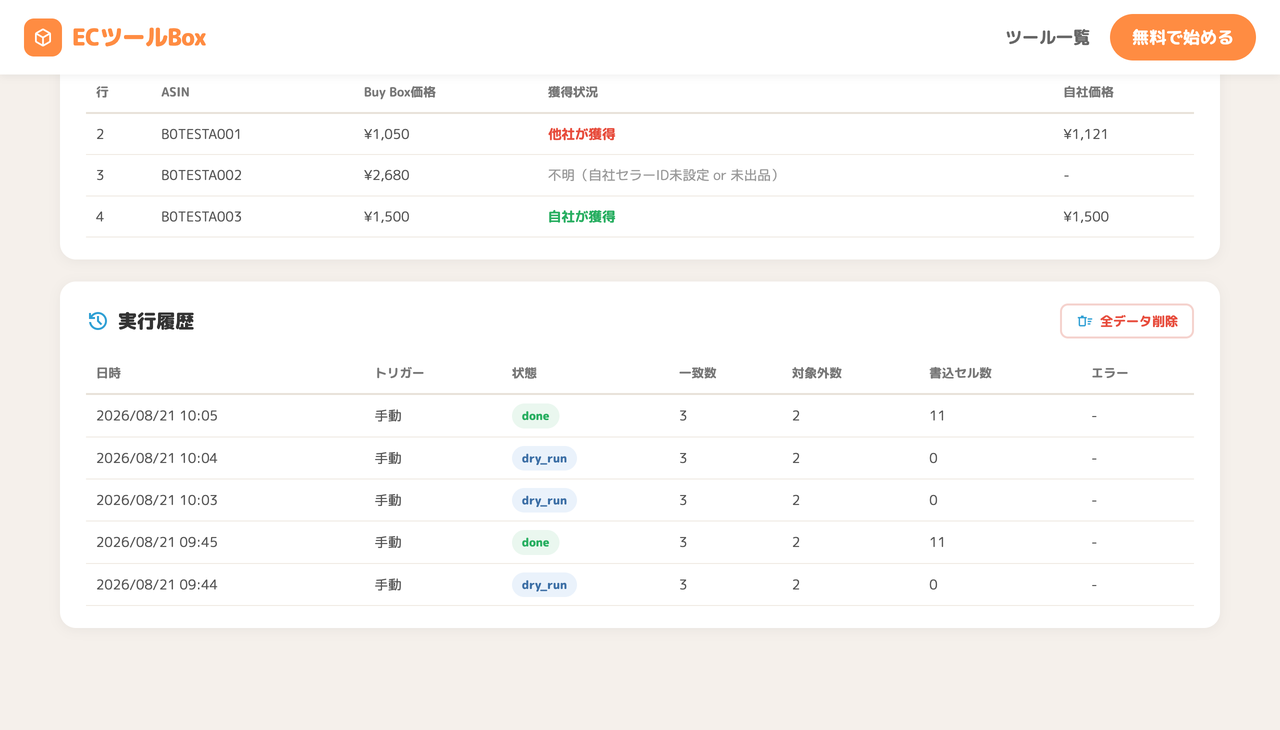Click the 全データ削除 button

(1127, 321)
